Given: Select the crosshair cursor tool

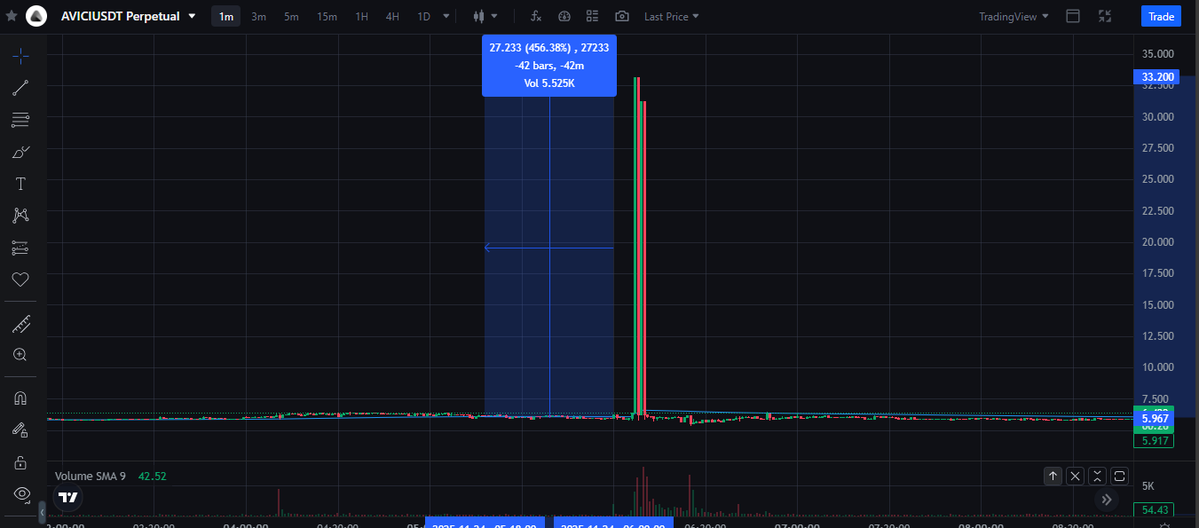Looking at the screenshot, I should click(21, 55).
